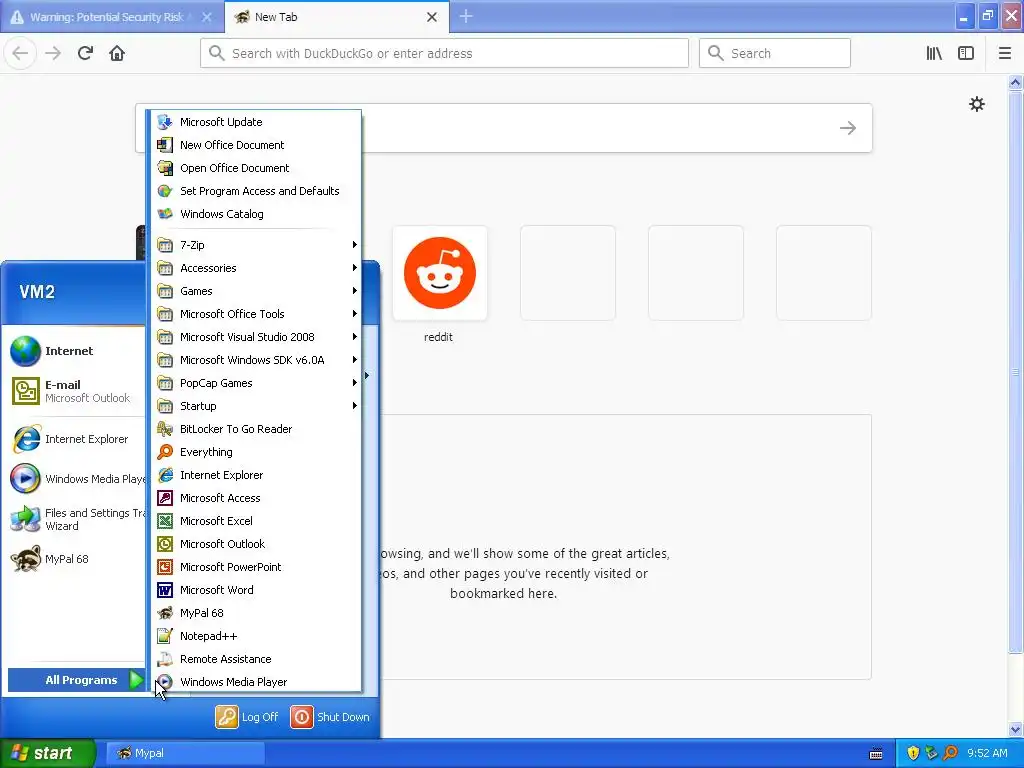Image resolution: width=1024 pixels, height=768 pixels.
Task: Open the Windows Catalog icon
Action: click(165, 214)
